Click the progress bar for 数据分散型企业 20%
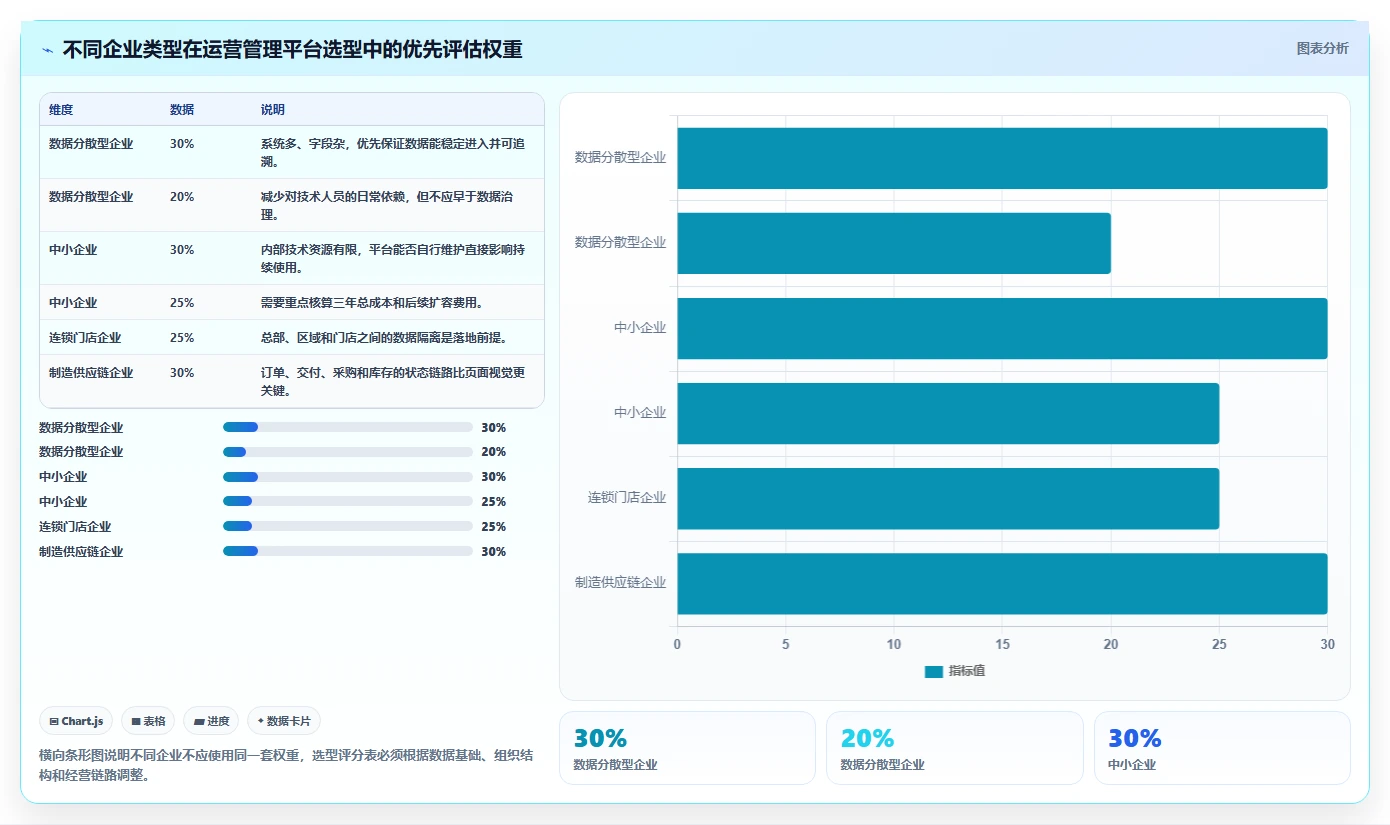This screenshot has height=825, width=1390. (x=348, y=452)
